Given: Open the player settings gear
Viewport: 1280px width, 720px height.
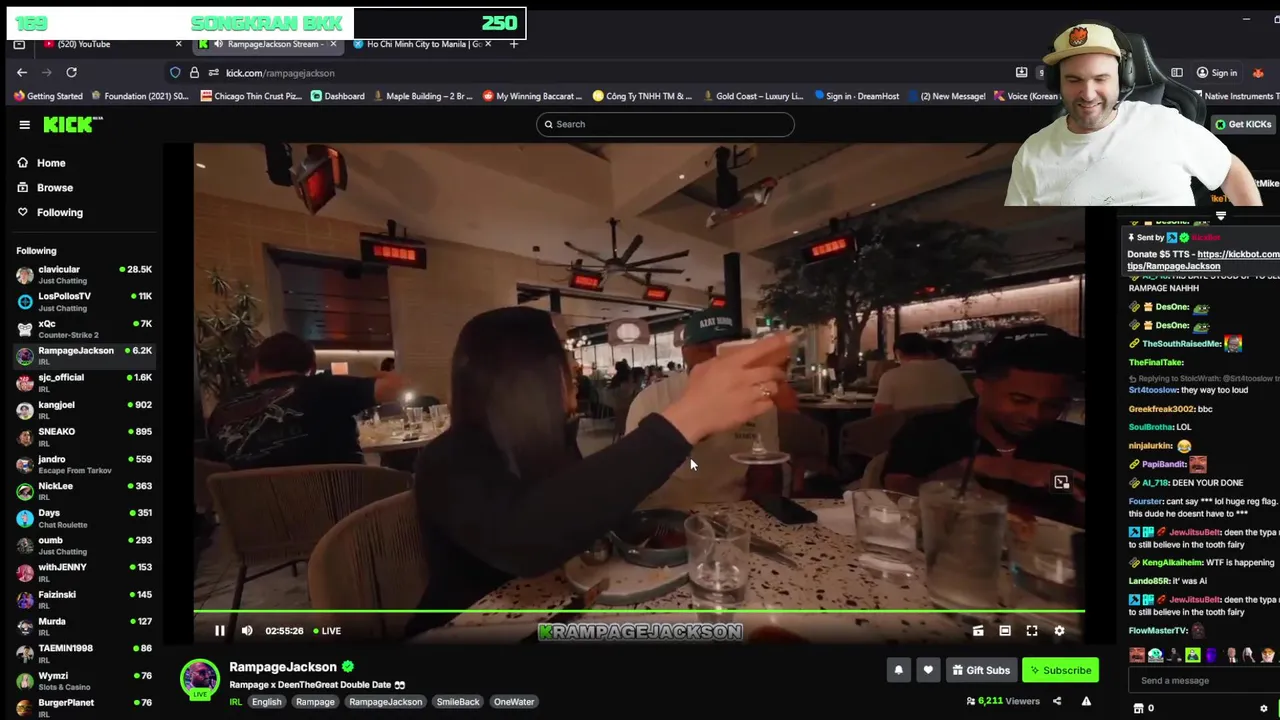Looking at the screenshot, I should (x=1059, y=631).
